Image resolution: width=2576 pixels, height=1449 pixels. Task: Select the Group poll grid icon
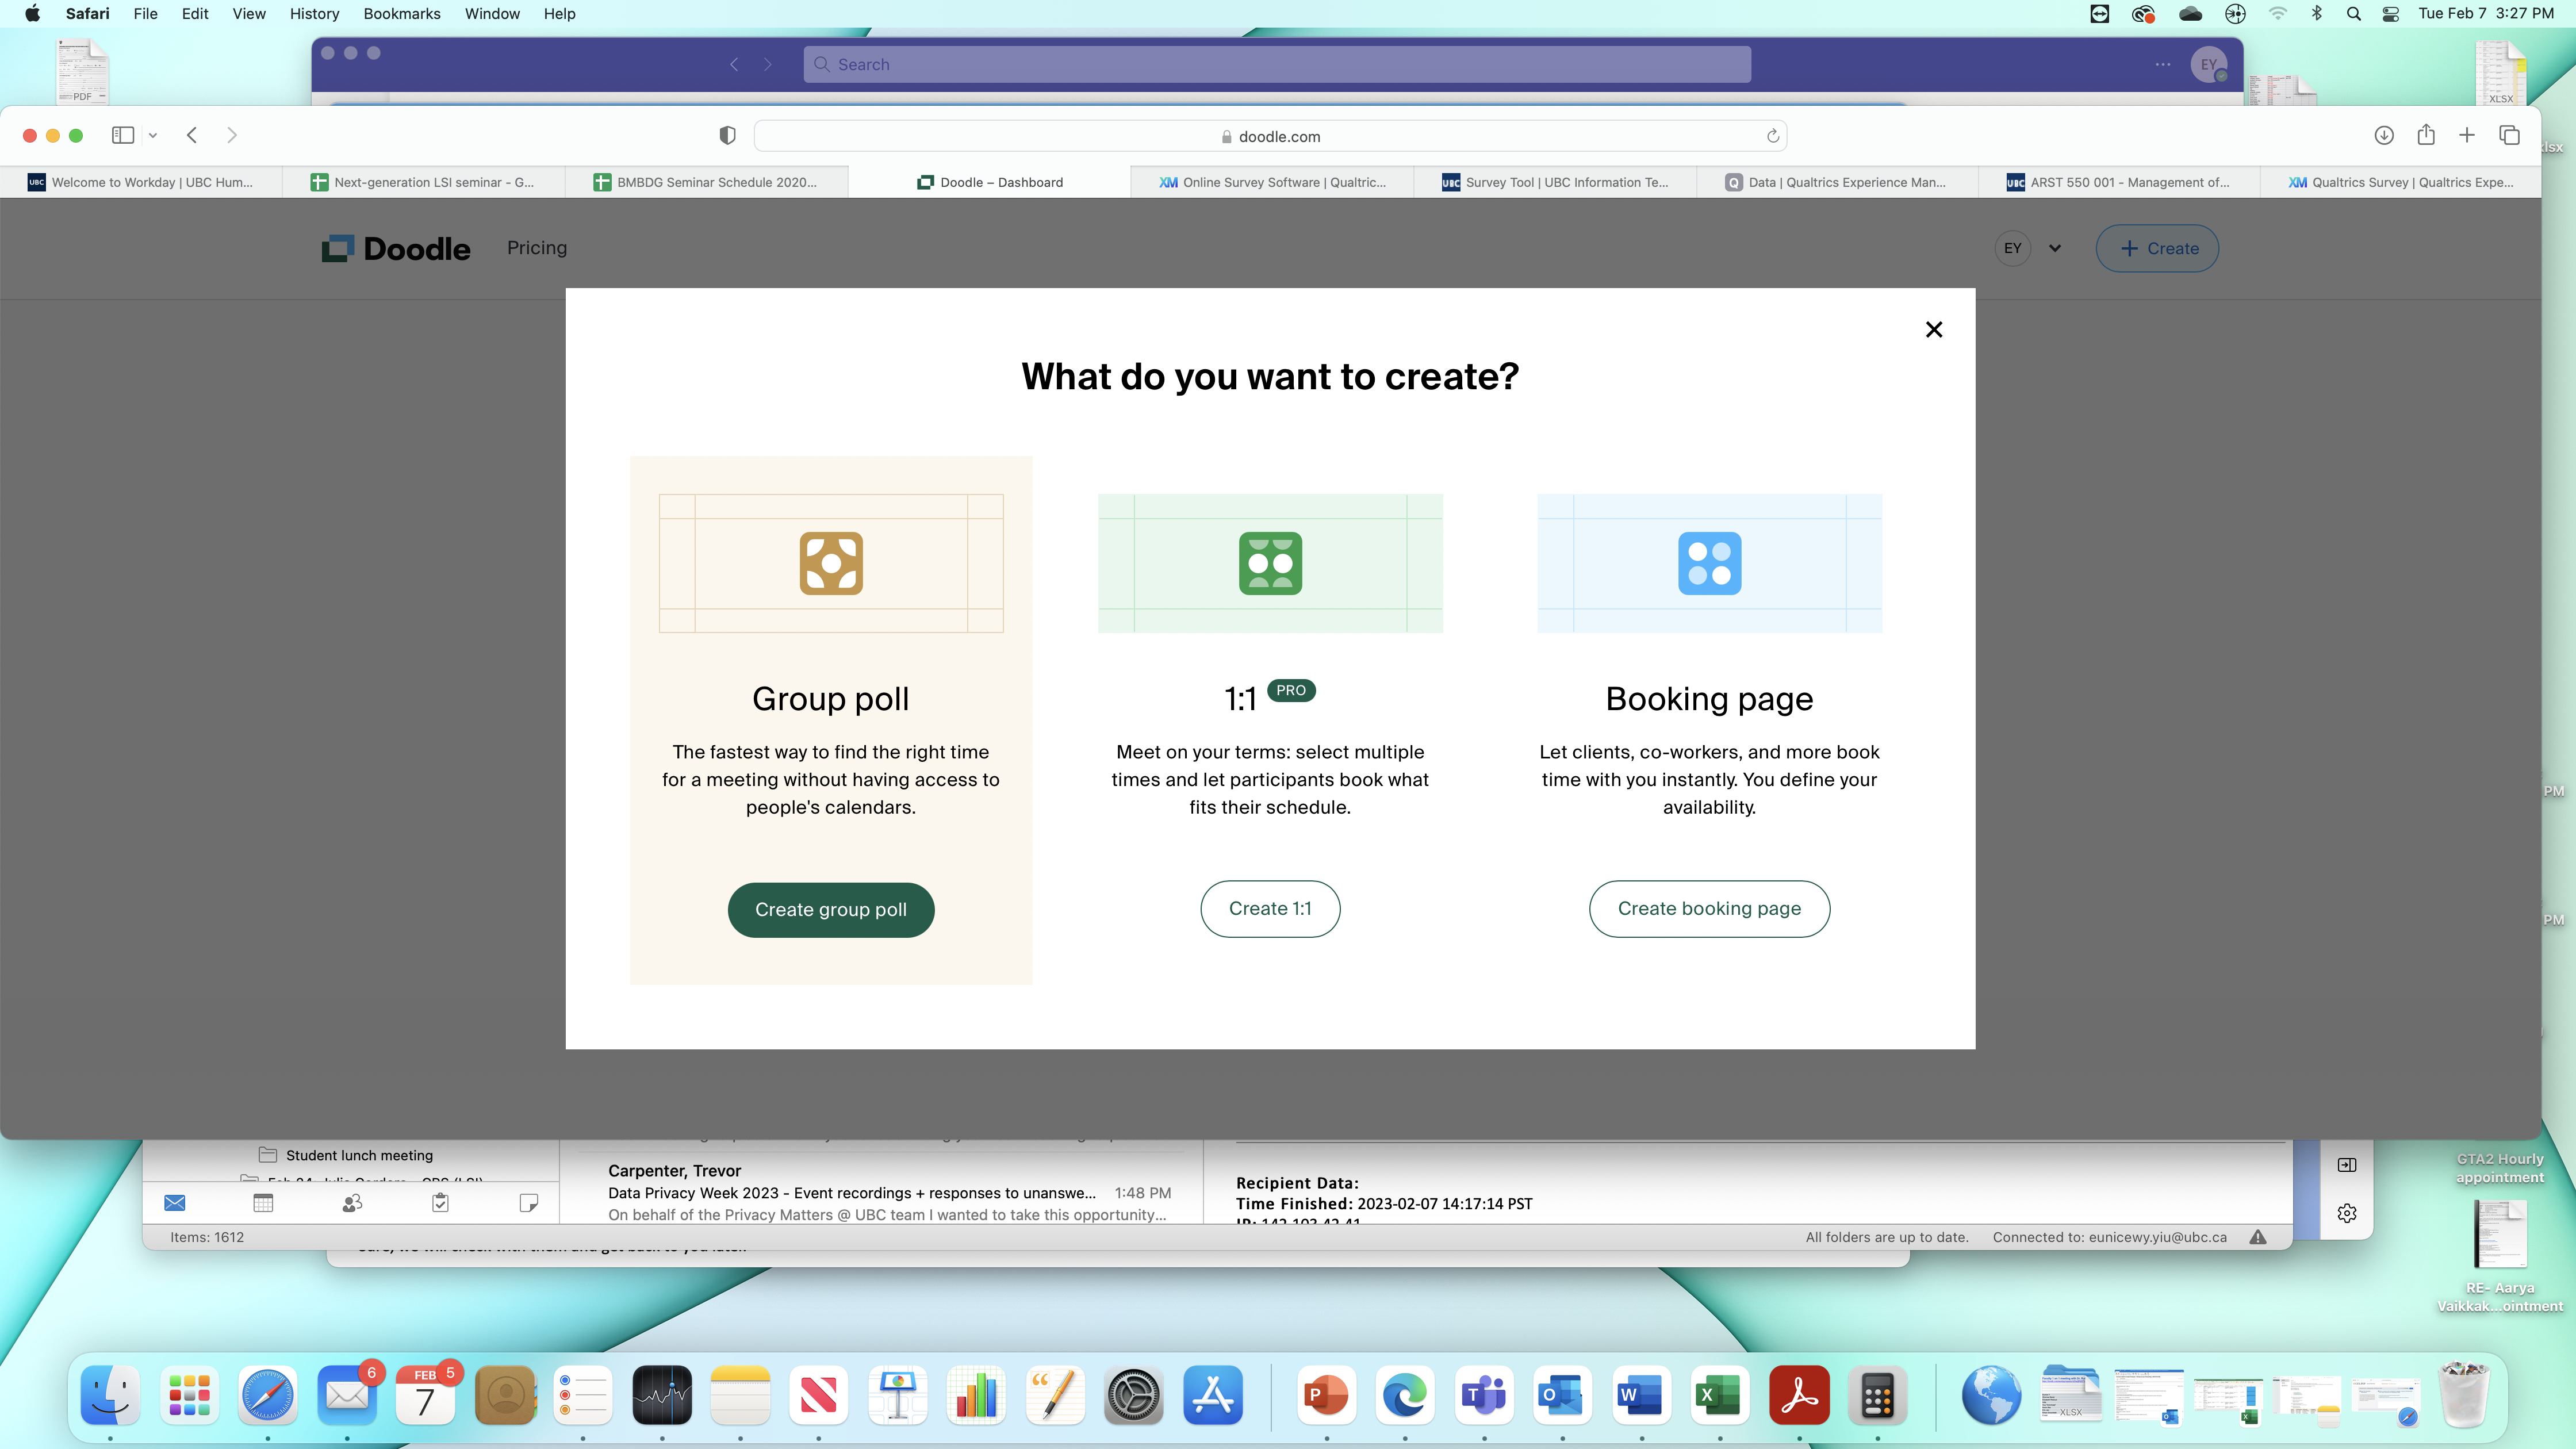click(x=830, y=563)
